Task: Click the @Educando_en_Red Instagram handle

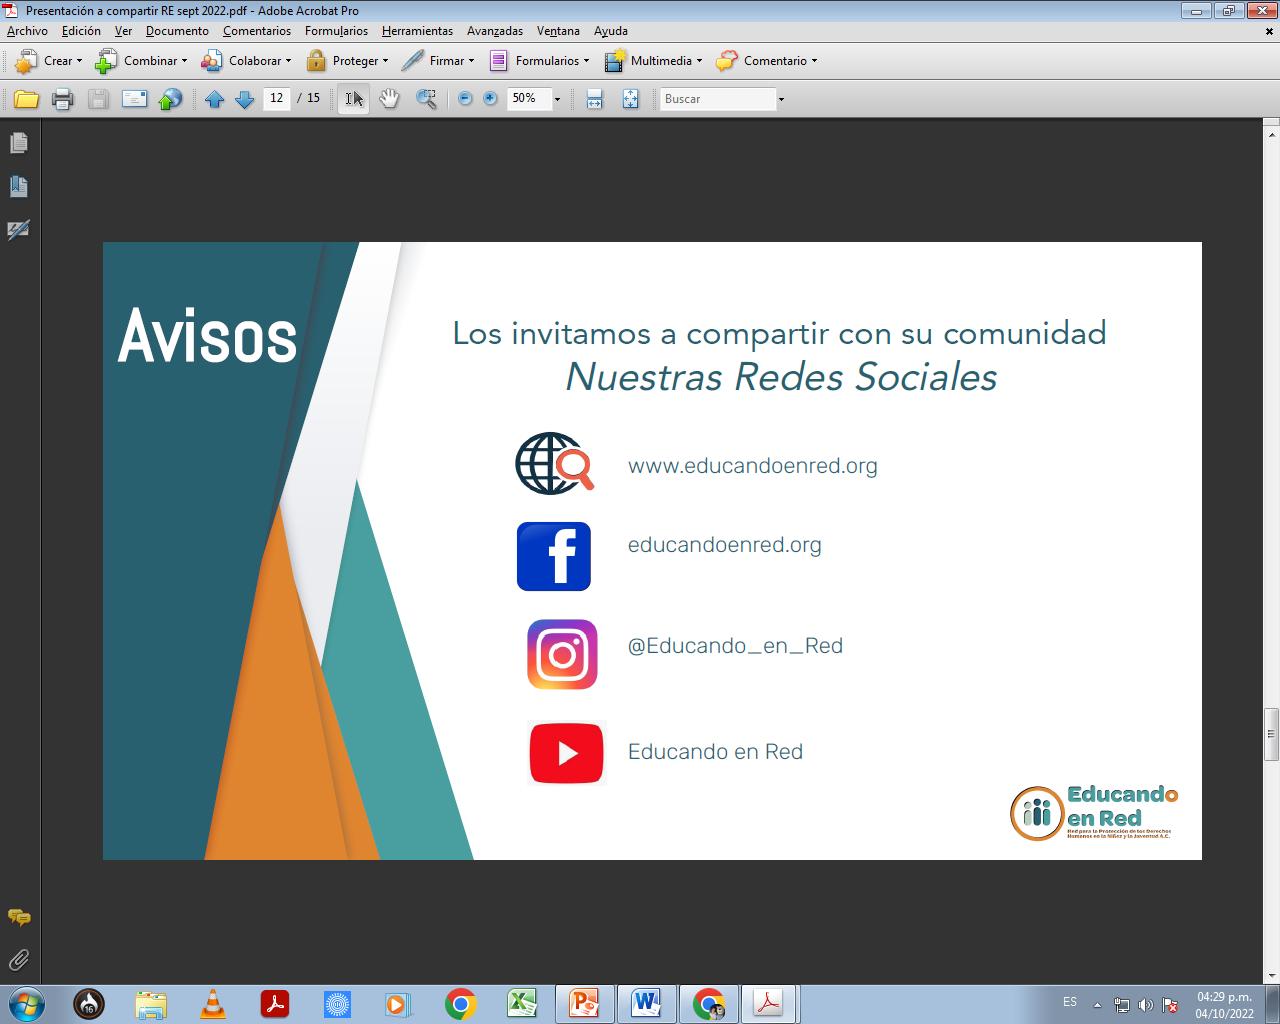Action: 735,646
